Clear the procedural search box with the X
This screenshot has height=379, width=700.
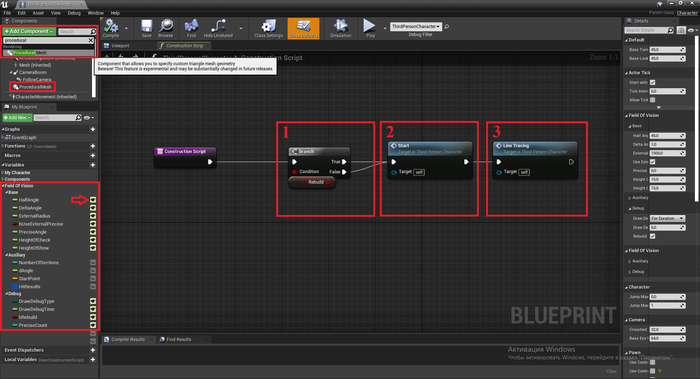pyautogui.click(x=91, y=40)
